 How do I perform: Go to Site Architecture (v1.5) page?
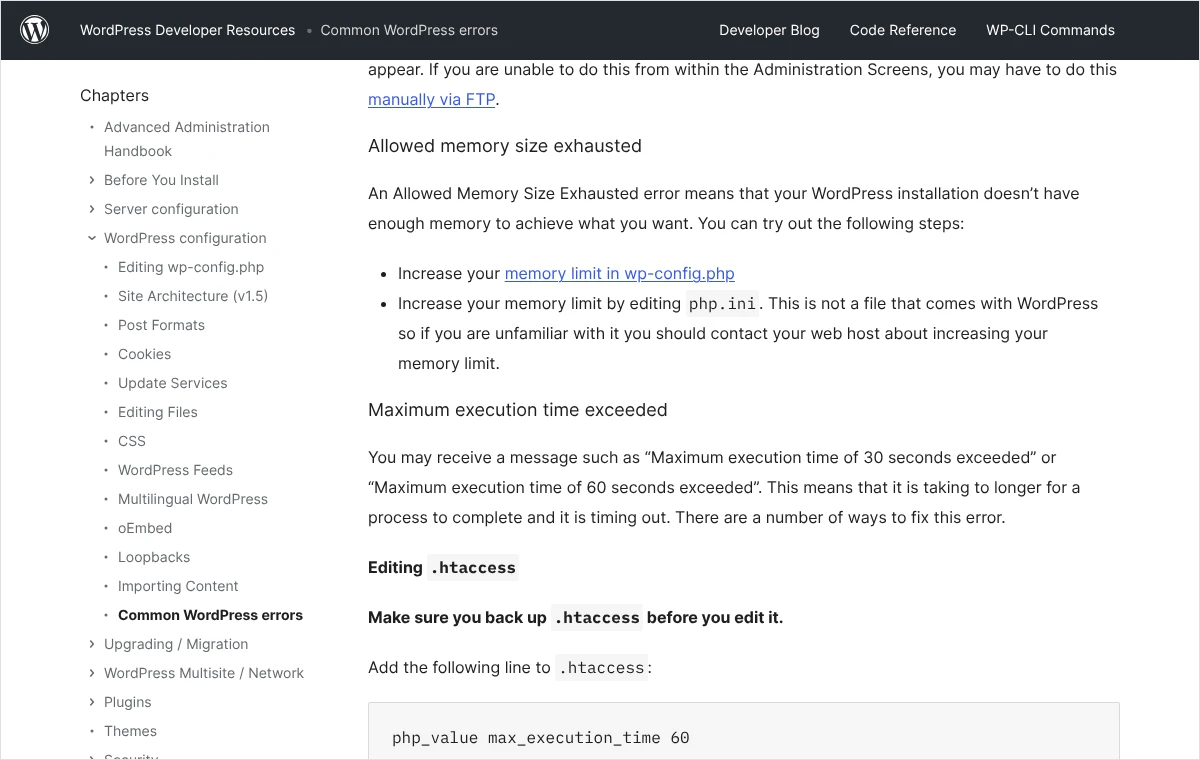(193, 296)
